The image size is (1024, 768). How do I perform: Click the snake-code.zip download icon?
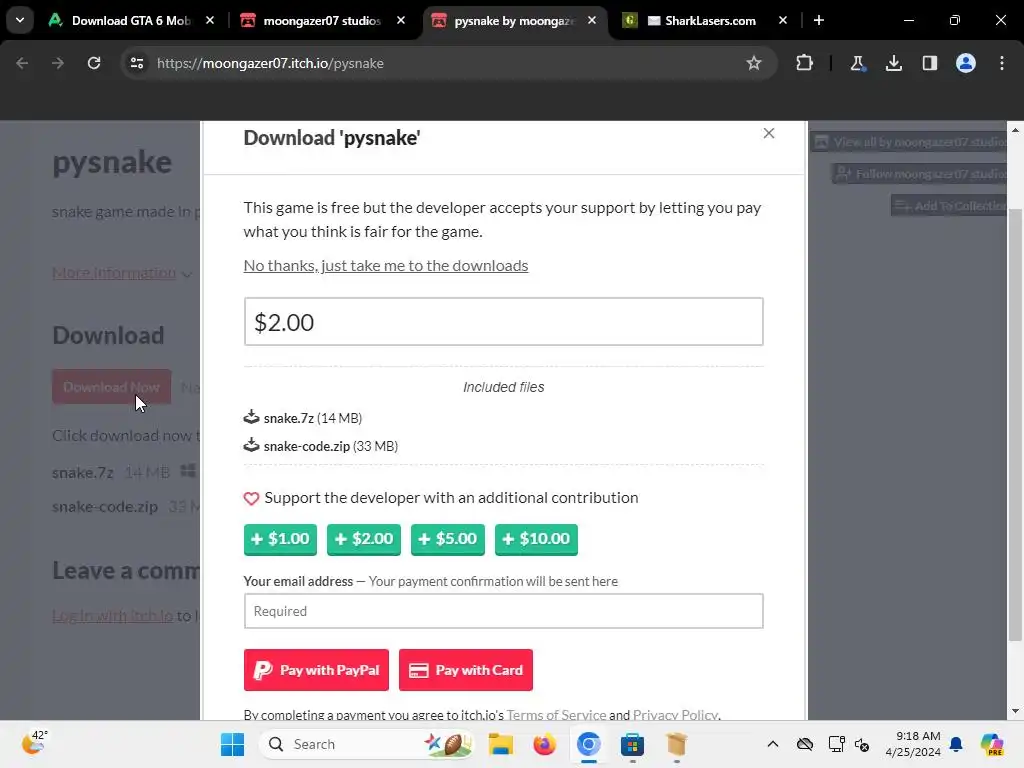click(x=251, y=445)
